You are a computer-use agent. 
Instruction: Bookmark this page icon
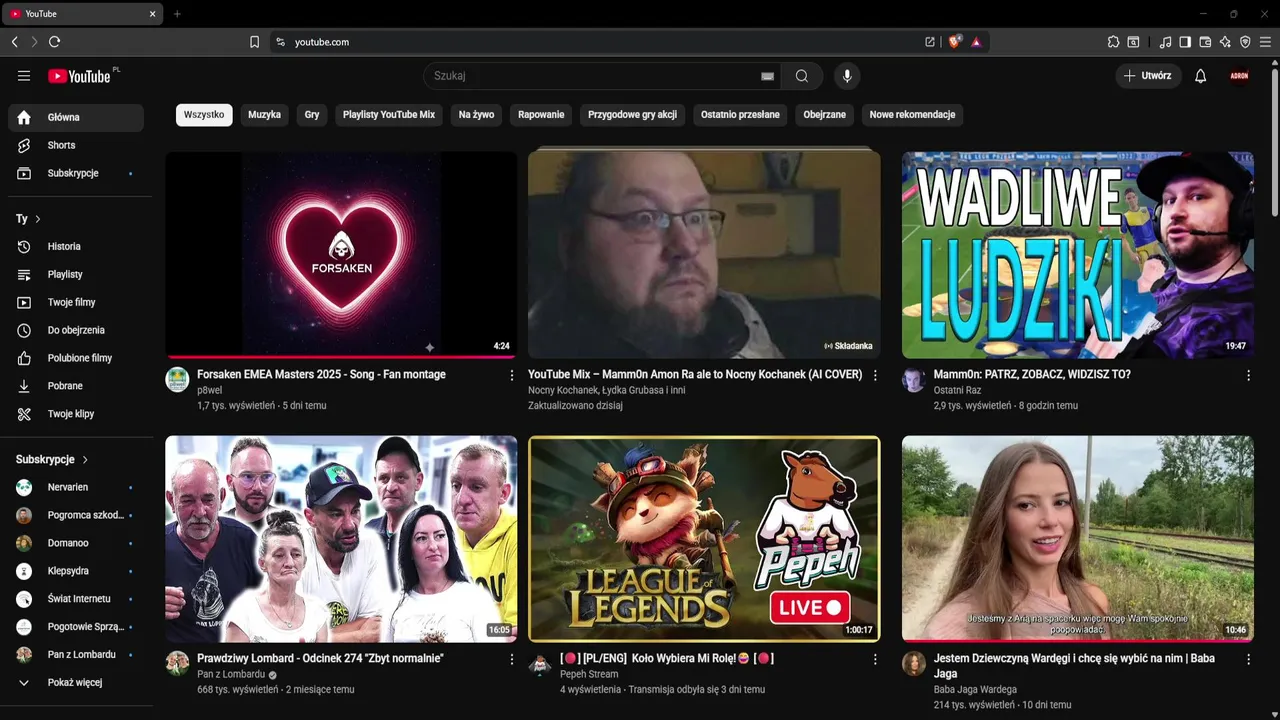(x=254, y=42)
